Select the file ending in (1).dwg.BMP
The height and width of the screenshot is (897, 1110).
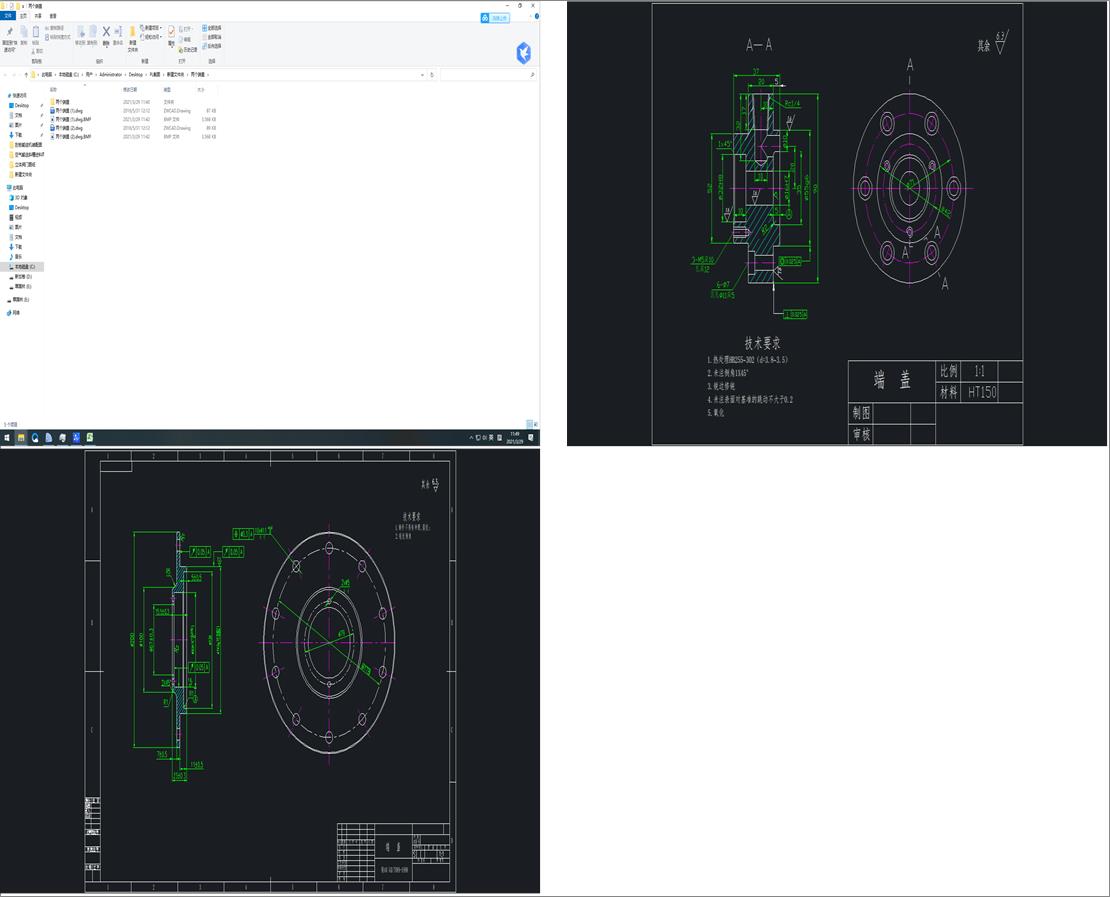pos(133,120)
